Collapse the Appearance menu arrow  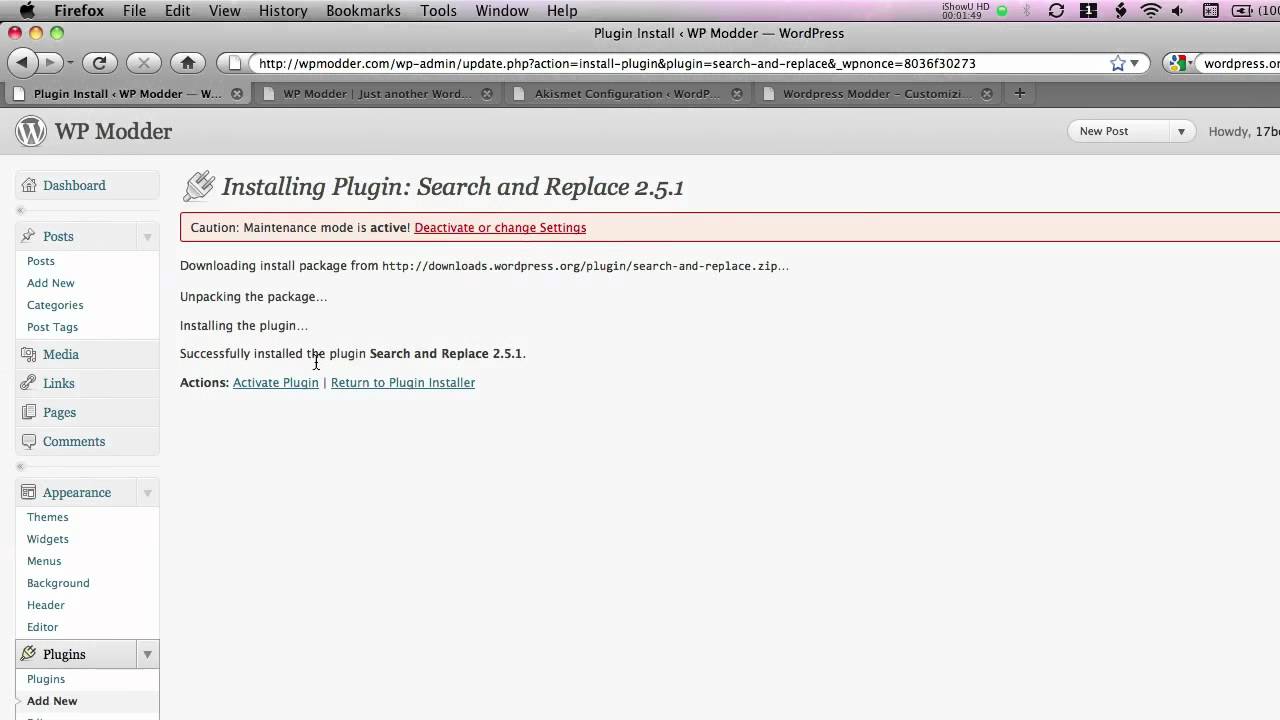(147, 493)
